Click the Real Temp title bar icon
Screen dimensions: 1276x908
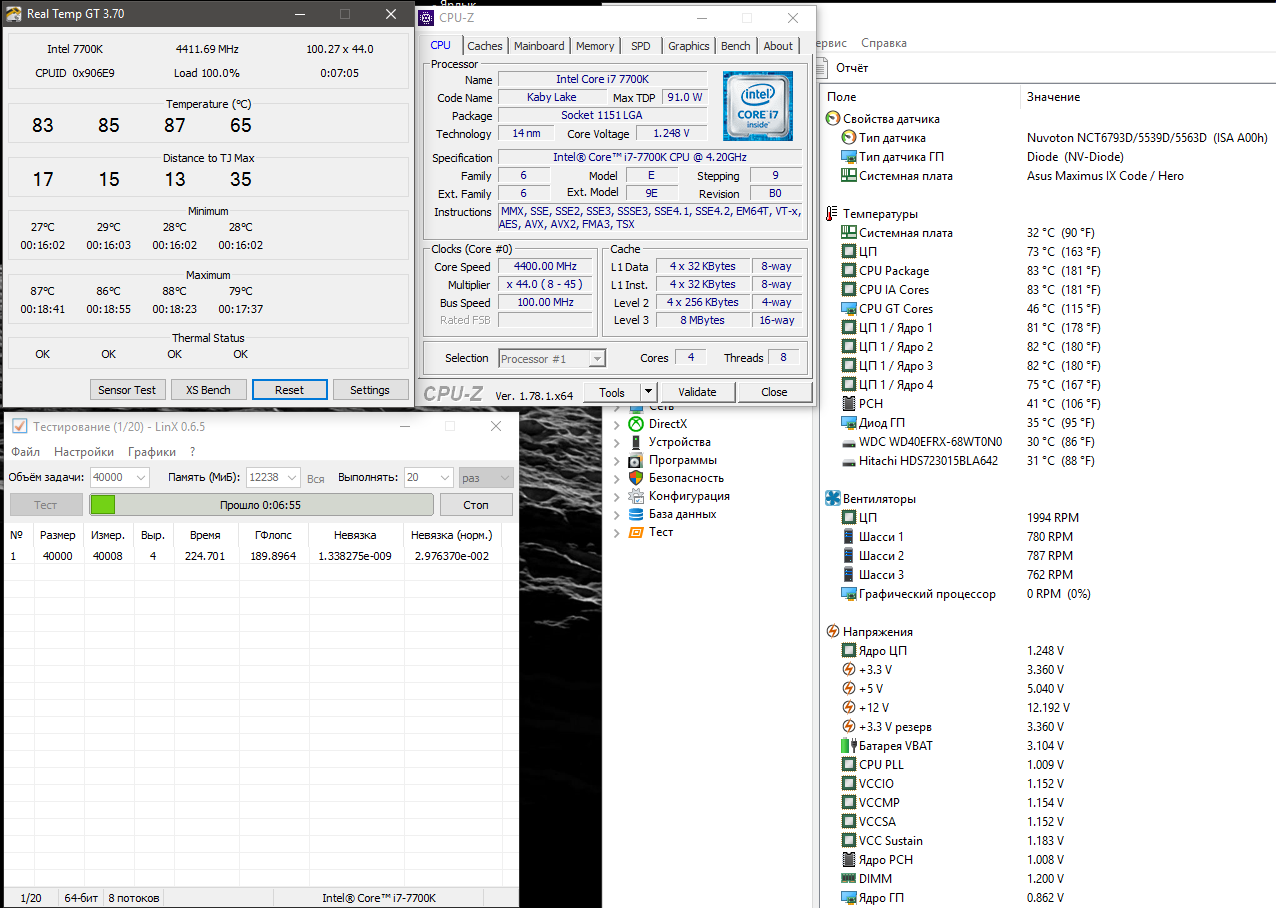14,14
